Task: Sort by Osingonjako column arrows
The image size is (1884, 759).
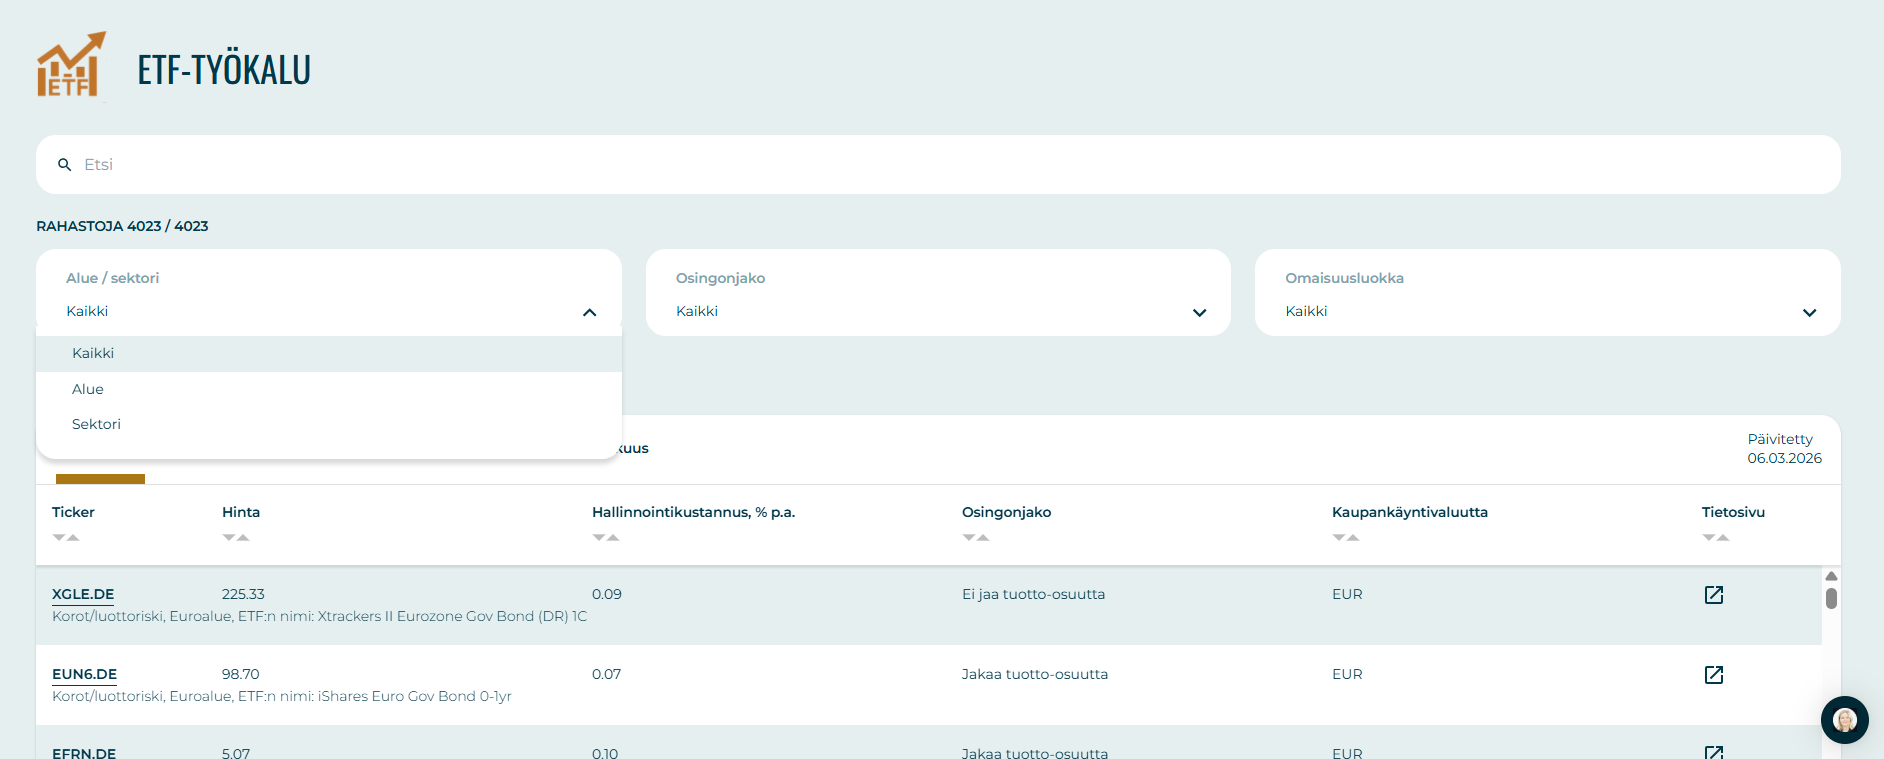Action: [x=976, y=538]
